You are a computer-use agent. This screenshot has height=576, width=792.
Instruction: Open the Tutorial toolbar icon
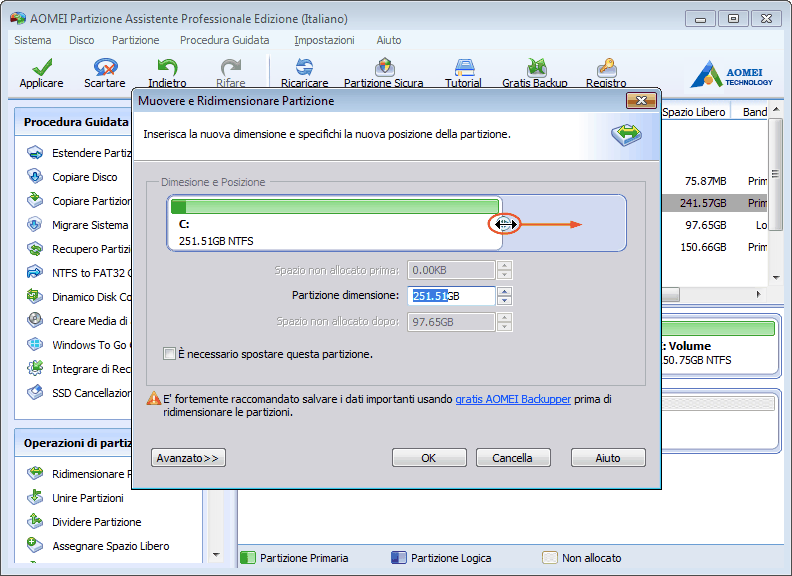coord(464,67)
